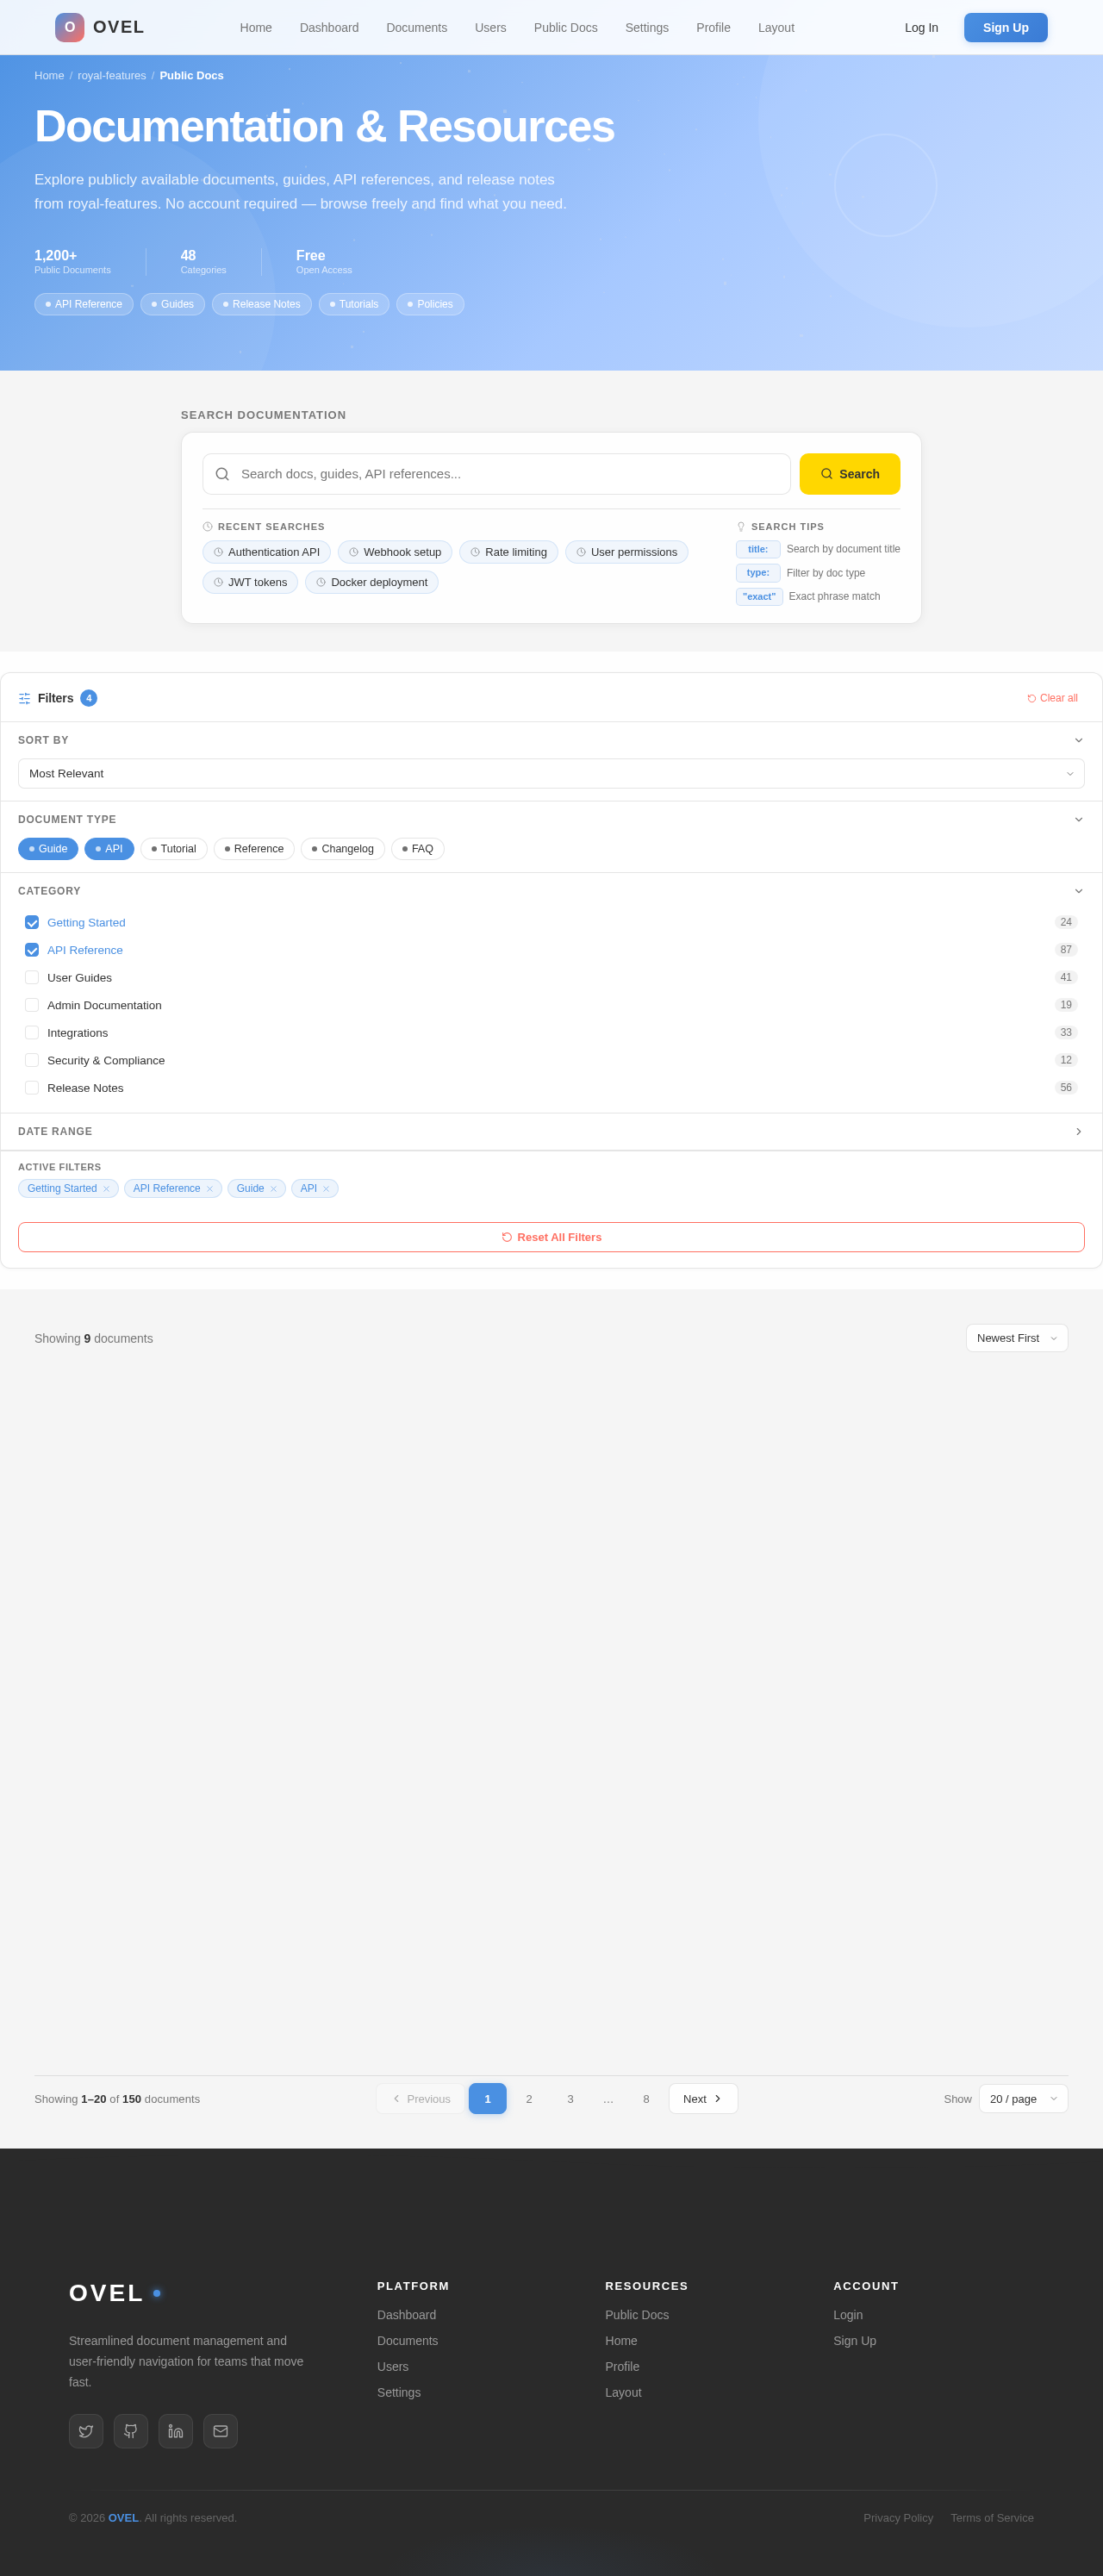
Task: Click the OVEL logo icon in header
Action: [x=70, y=27]
